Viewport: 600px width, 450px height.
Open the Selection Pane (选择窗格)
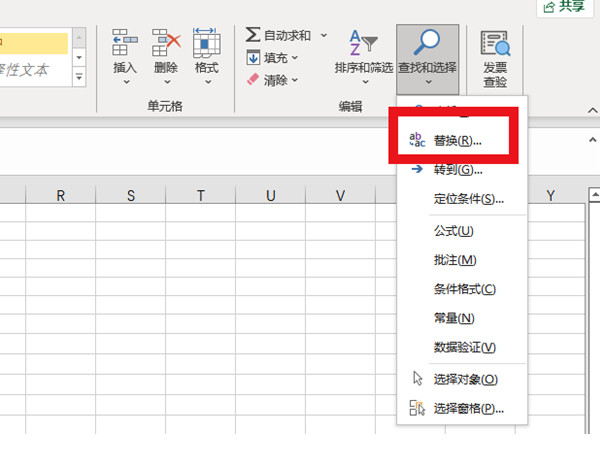pos(468,408)
